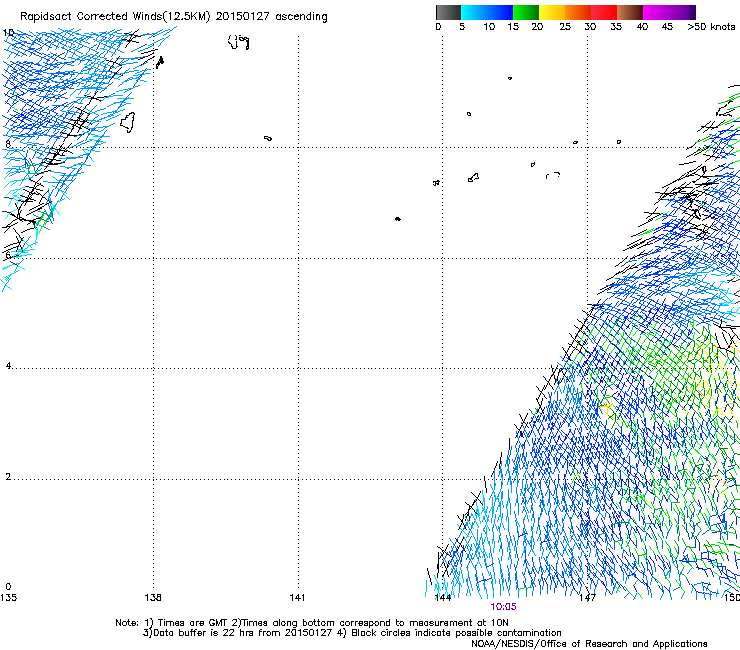Viewport: 740px width, 650px height.
Task: Click the yellow 20-25 knots legend swatch
Action: (x=552, y=12)
